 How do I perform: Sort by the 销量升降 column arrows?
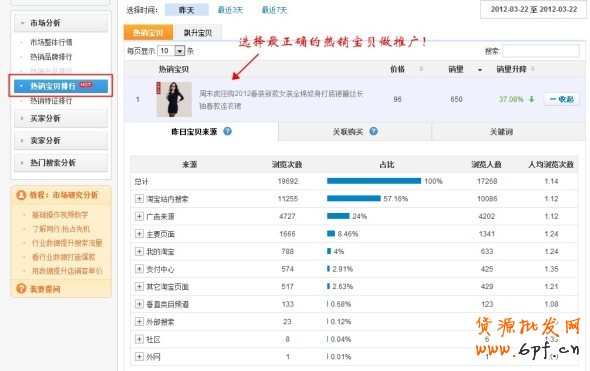click(532, 69)
